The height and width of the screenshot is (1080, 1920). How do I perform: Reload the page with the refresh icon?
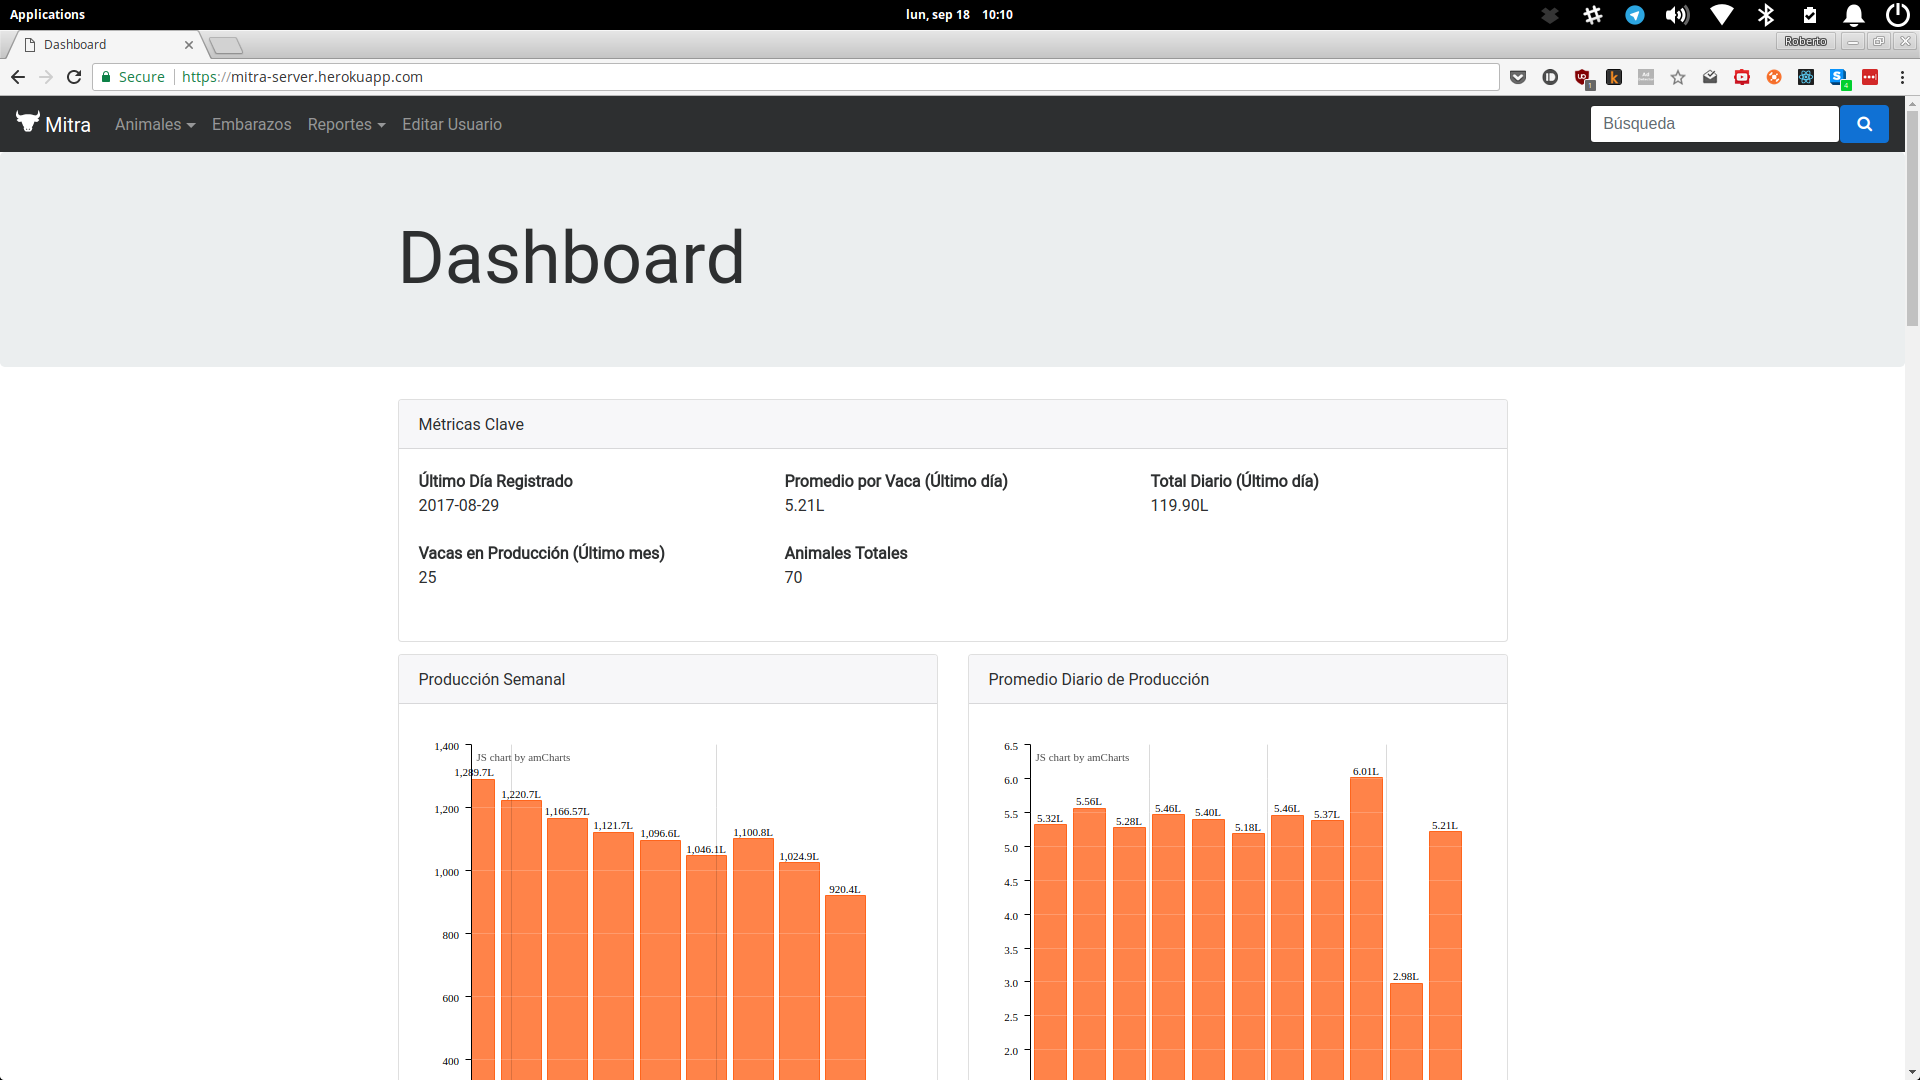click(x=74, y=77)
